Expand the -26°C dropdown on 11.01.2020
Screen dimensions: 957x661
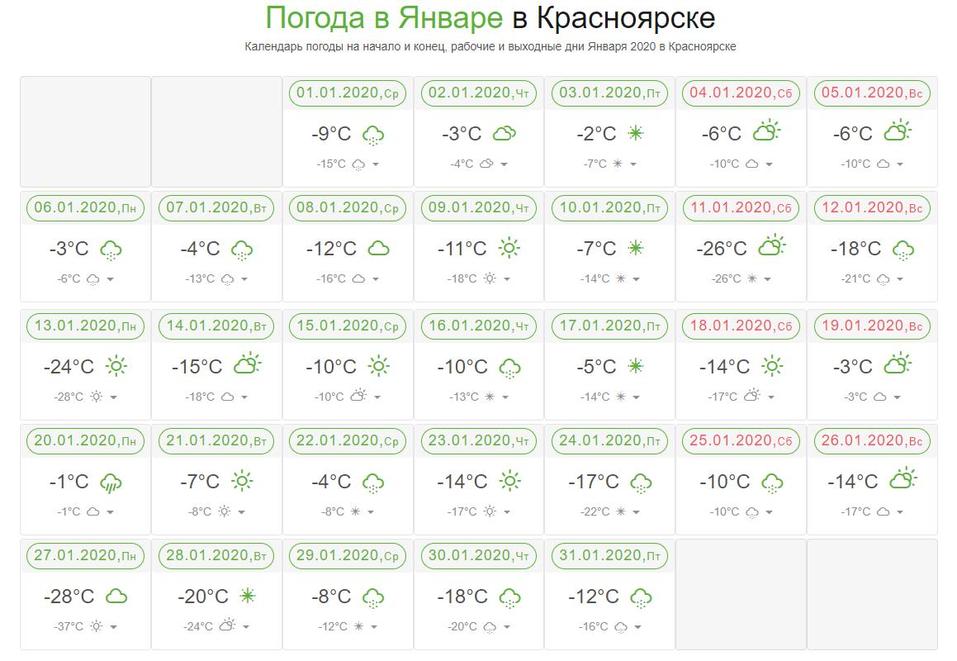tap(768, 279)
